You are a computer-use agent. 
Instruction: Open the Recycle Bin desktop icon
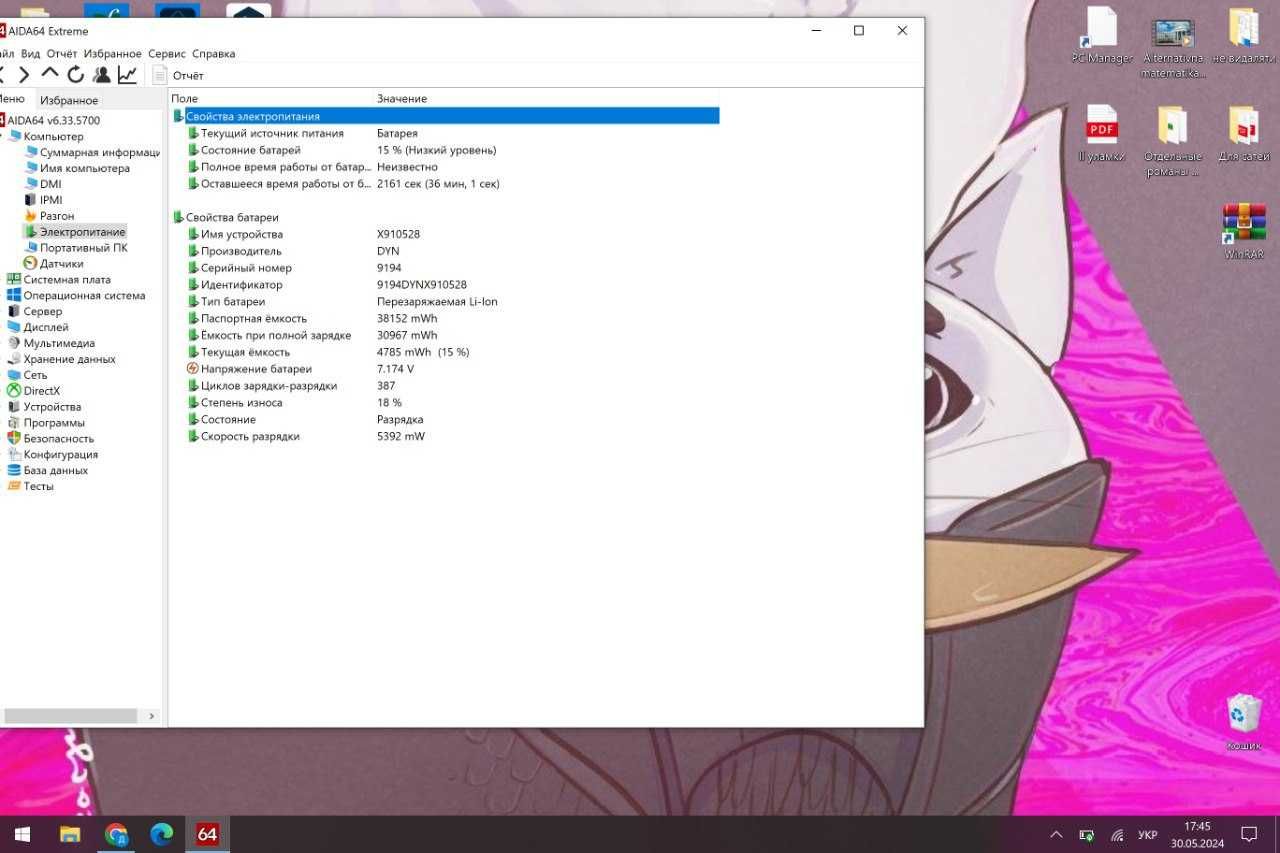tap(1244, 722)
